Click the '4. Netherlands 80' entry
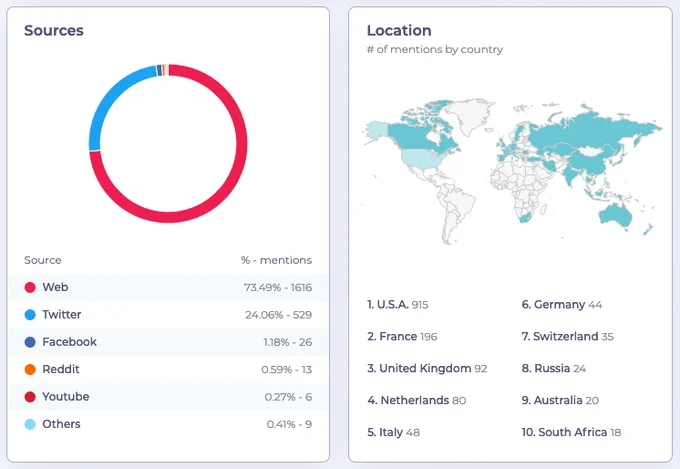The width and height of the screenshot is (680, 469). (416, 400)
